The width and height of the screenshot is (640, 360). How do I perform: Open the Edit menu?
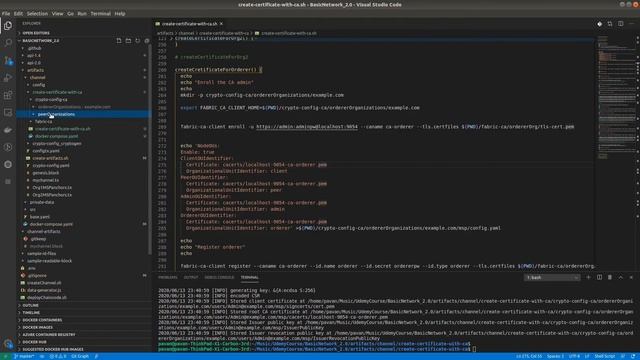tap(18, 13)
